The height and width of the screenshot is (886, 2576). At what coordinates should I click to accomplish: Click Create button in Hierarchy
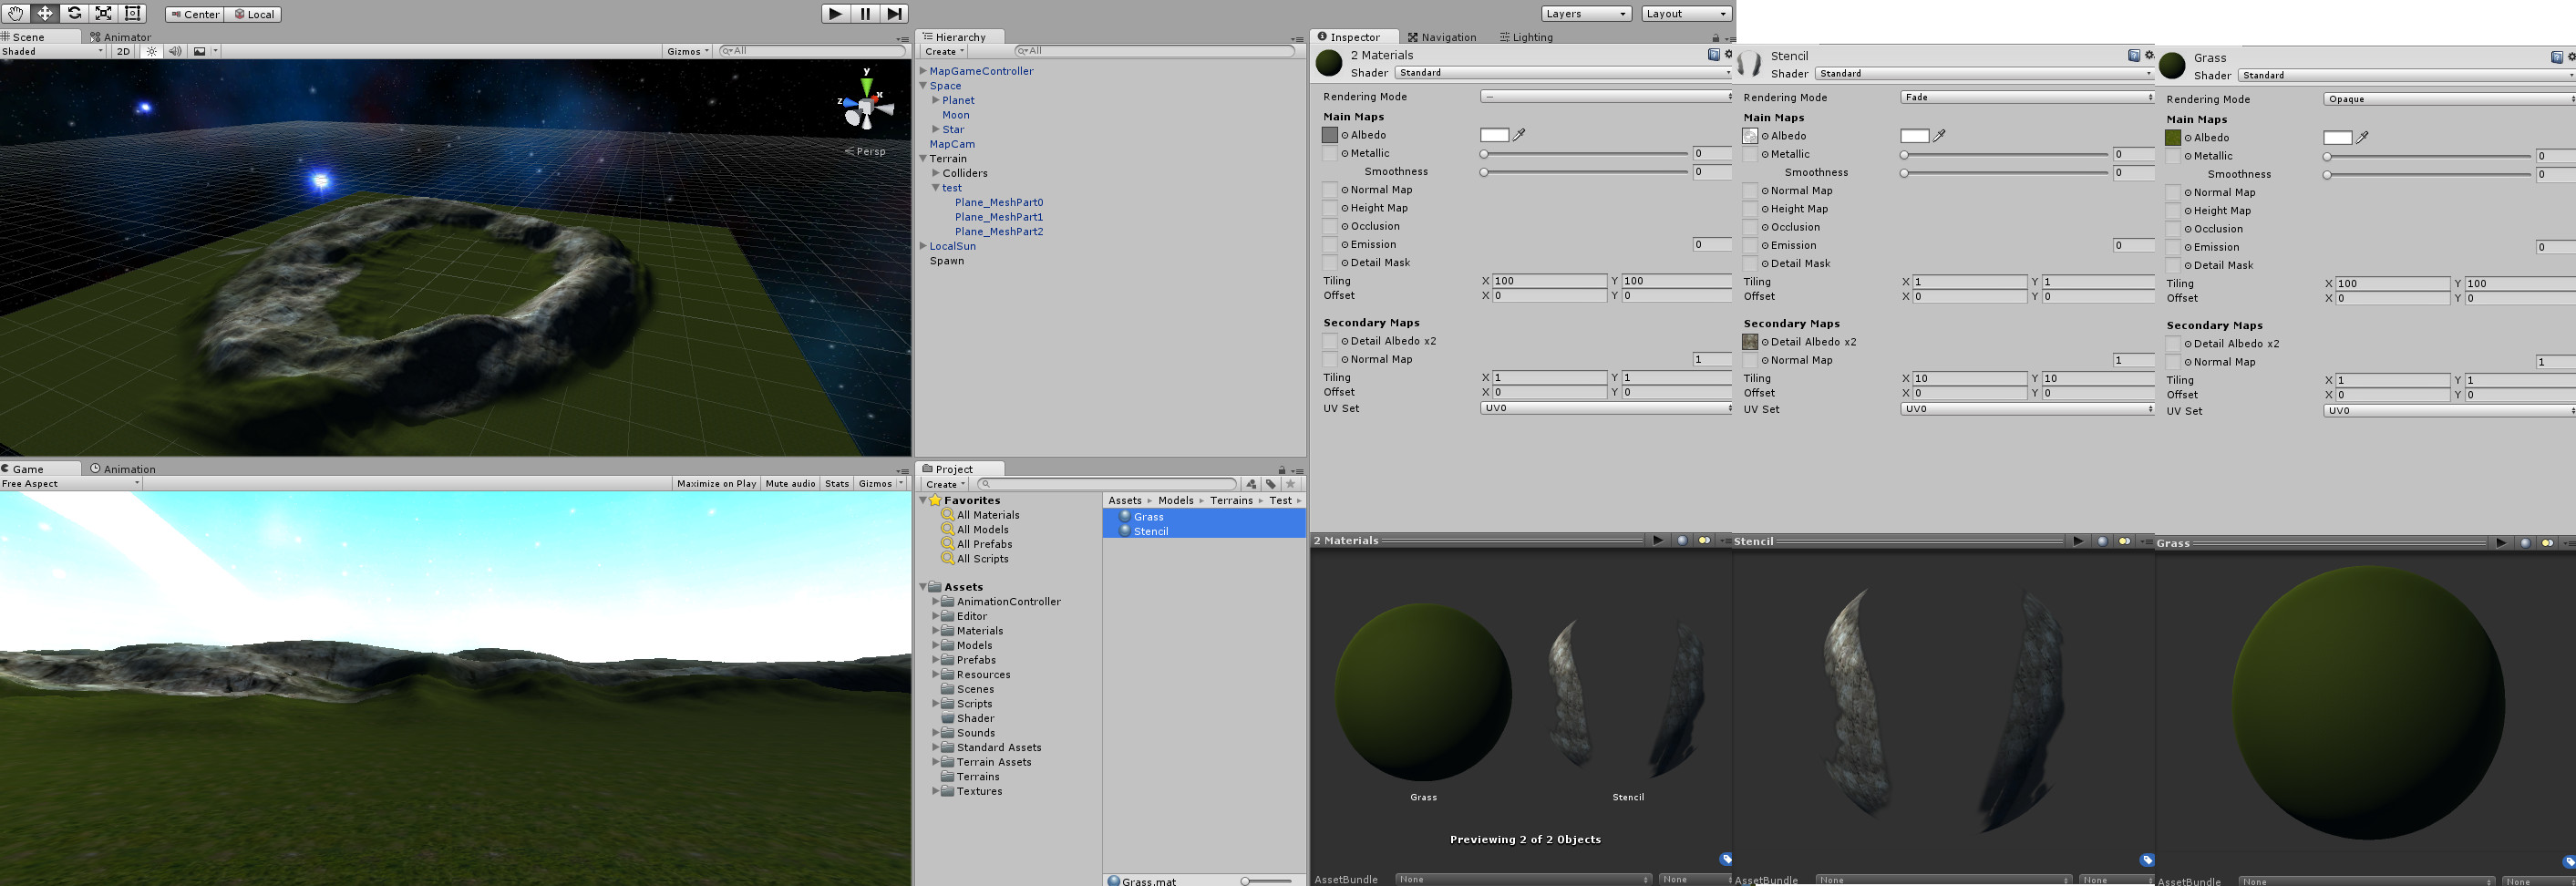[944, 51]
